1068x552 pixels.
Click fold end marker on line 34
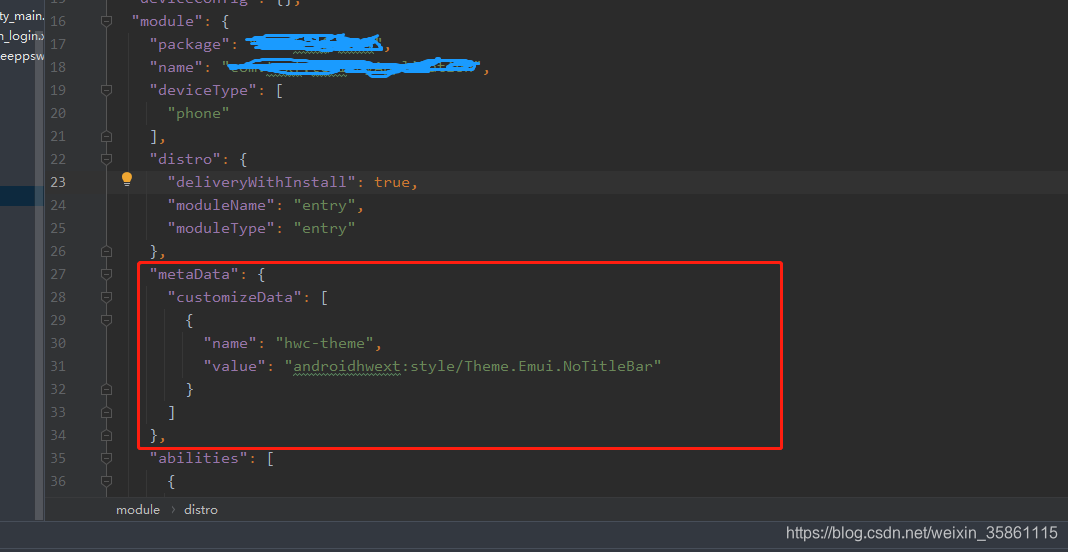coord(106,435)
